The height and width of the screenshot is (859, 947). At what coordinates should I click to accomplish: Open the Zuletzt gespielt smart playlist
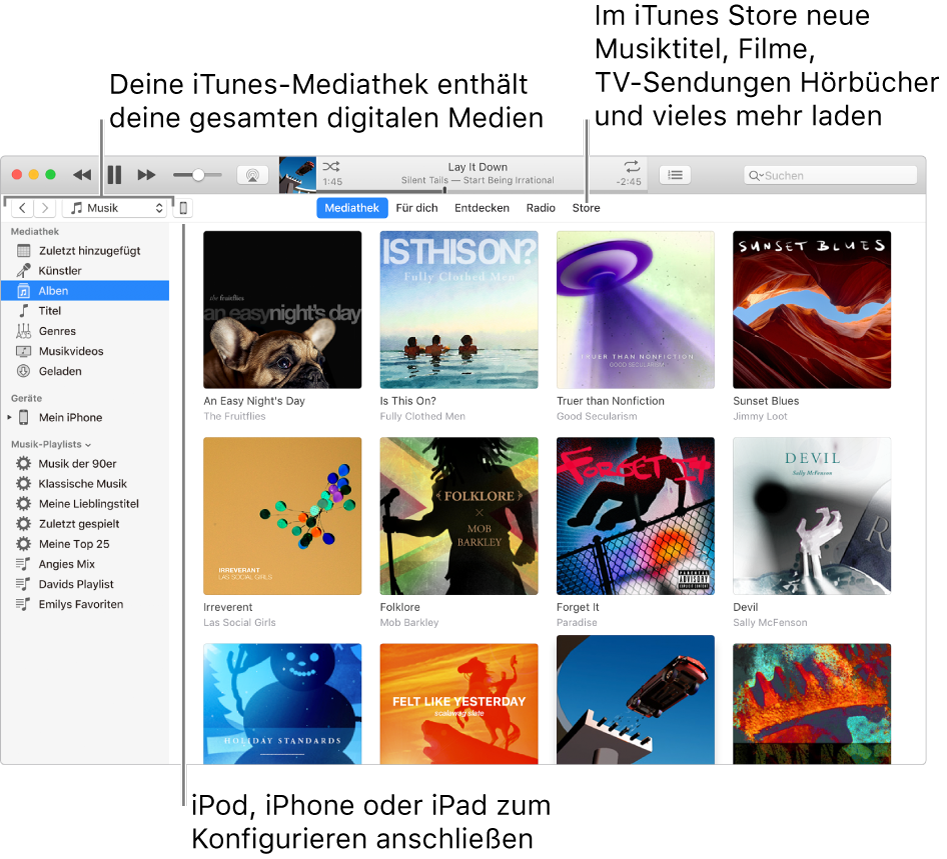coord(85,524)
